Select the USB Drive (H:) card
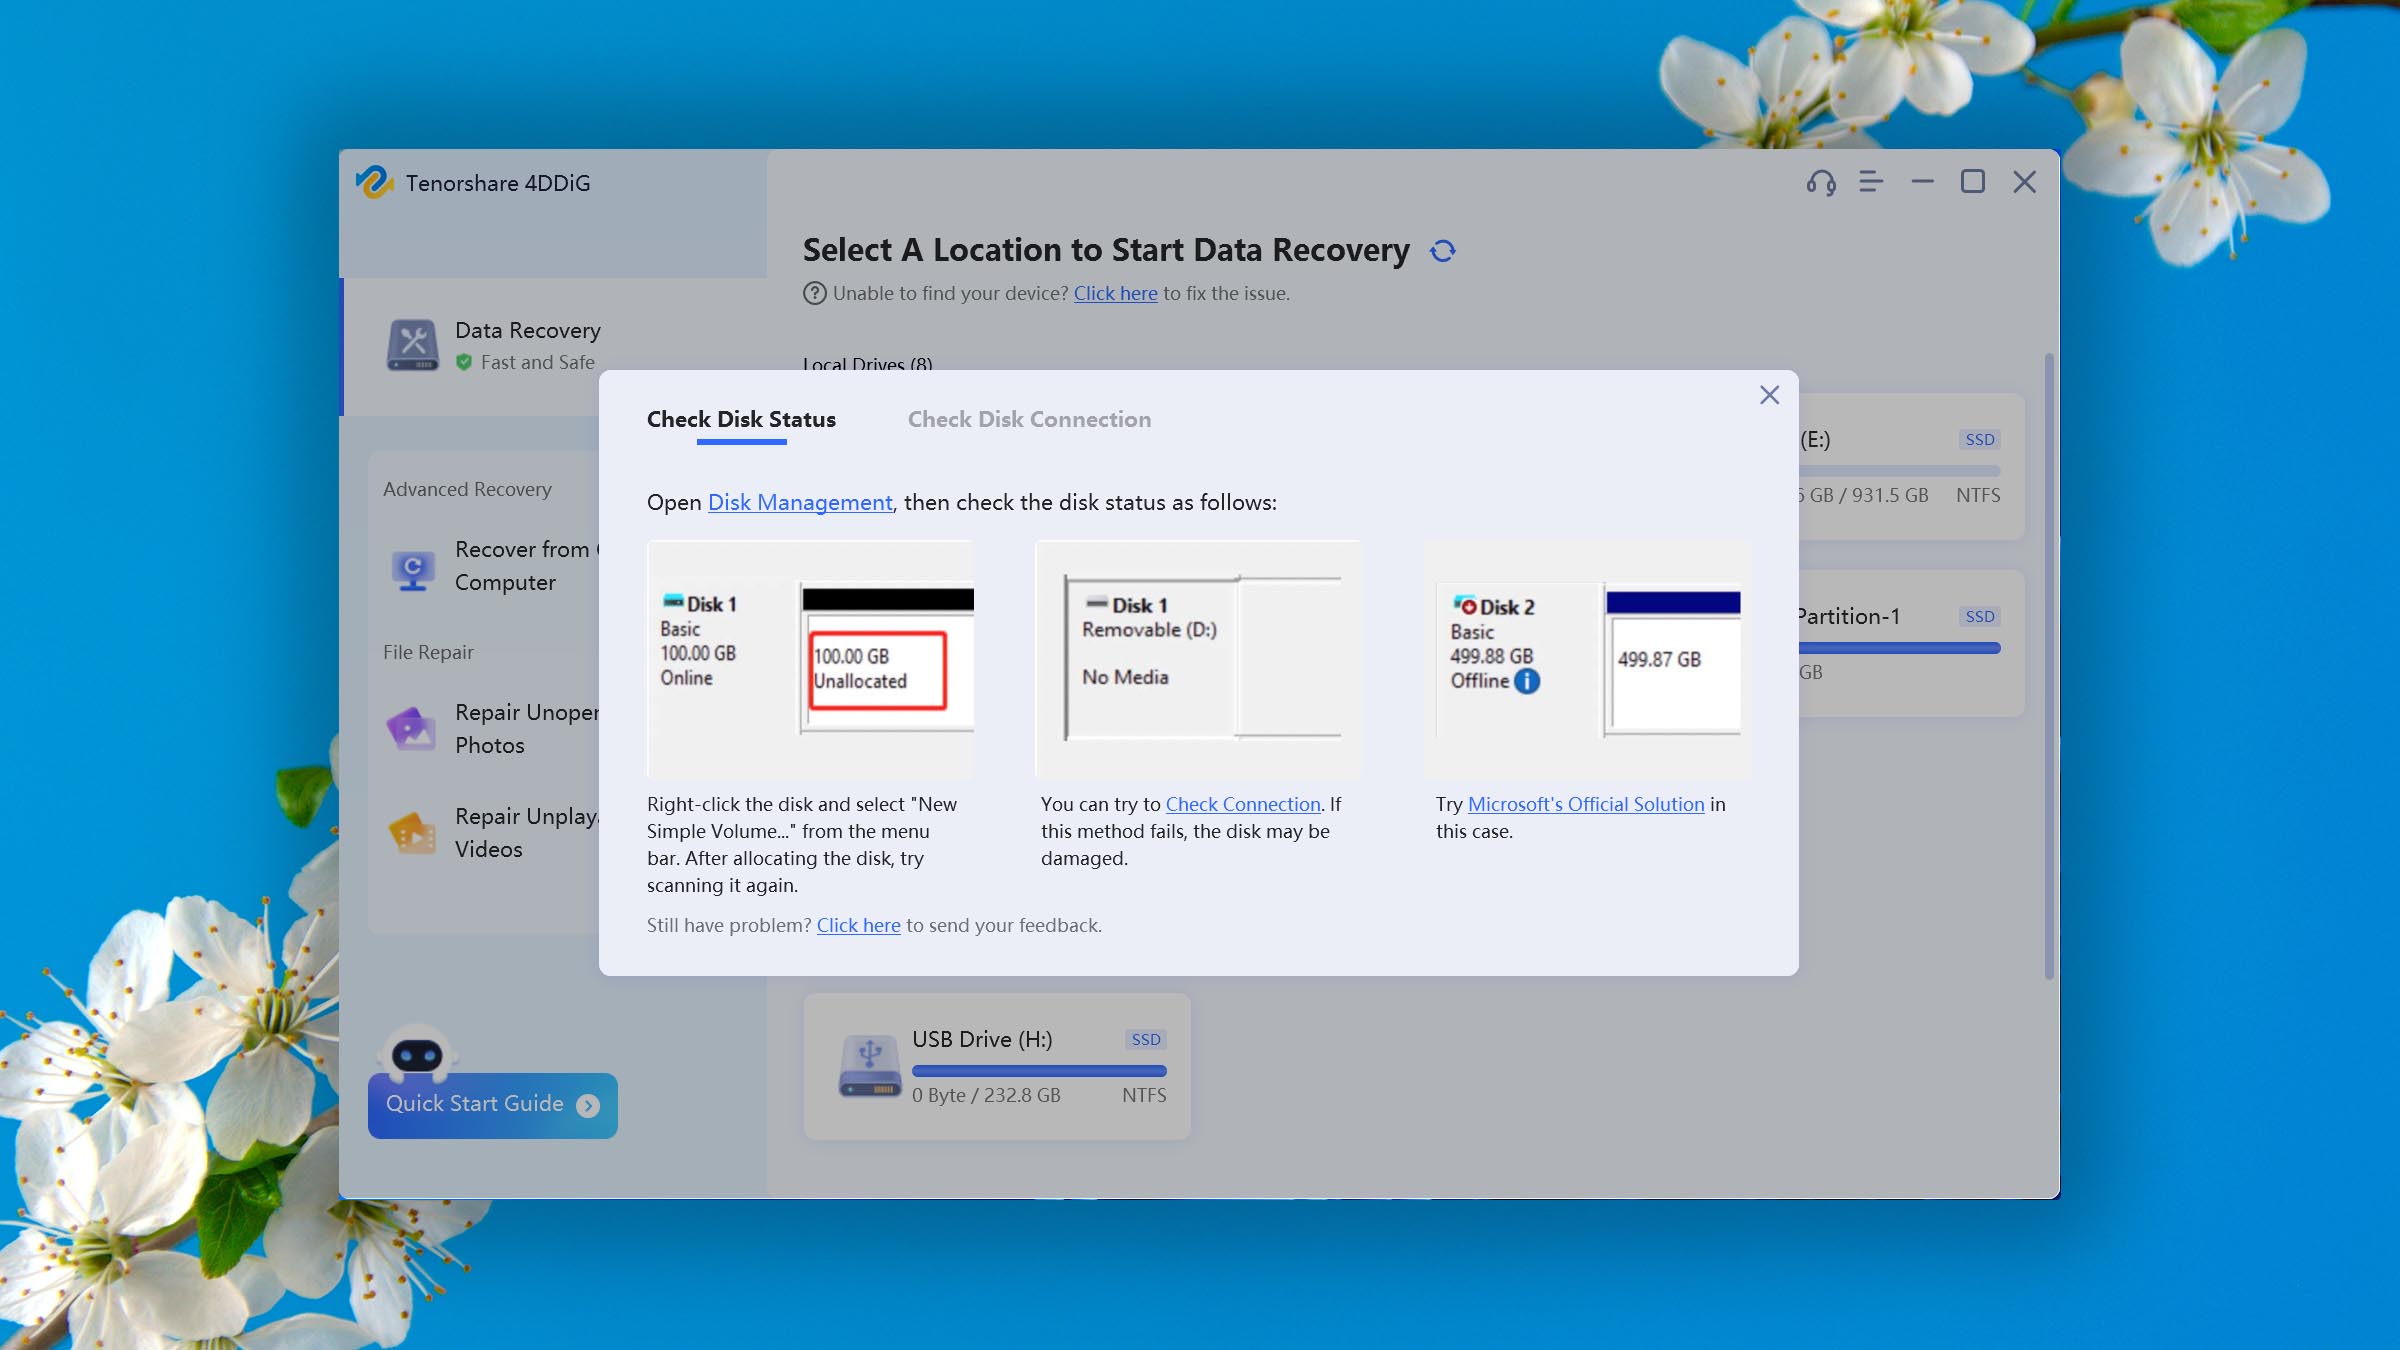 (997, 1067)
